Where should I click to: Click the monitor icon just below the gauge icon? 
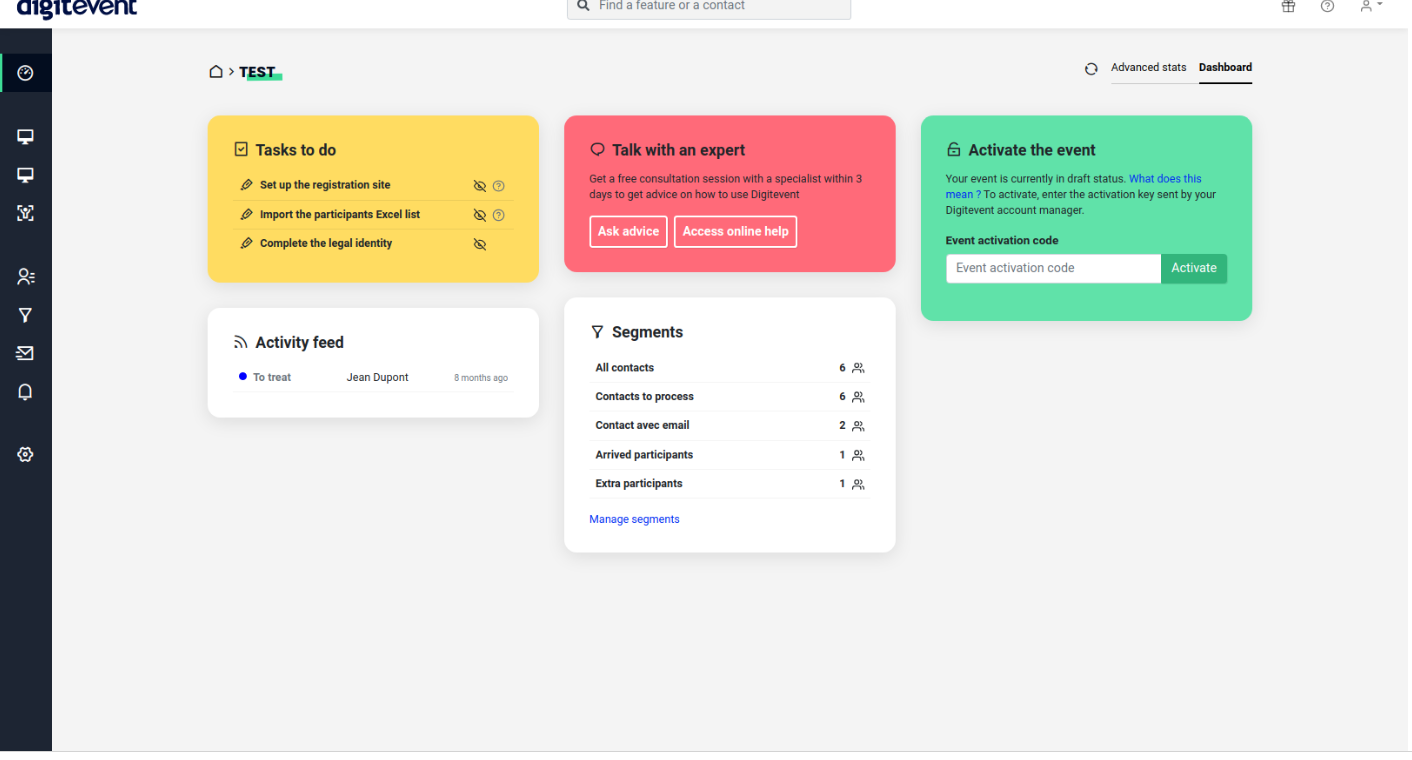(x=26, y=137)
